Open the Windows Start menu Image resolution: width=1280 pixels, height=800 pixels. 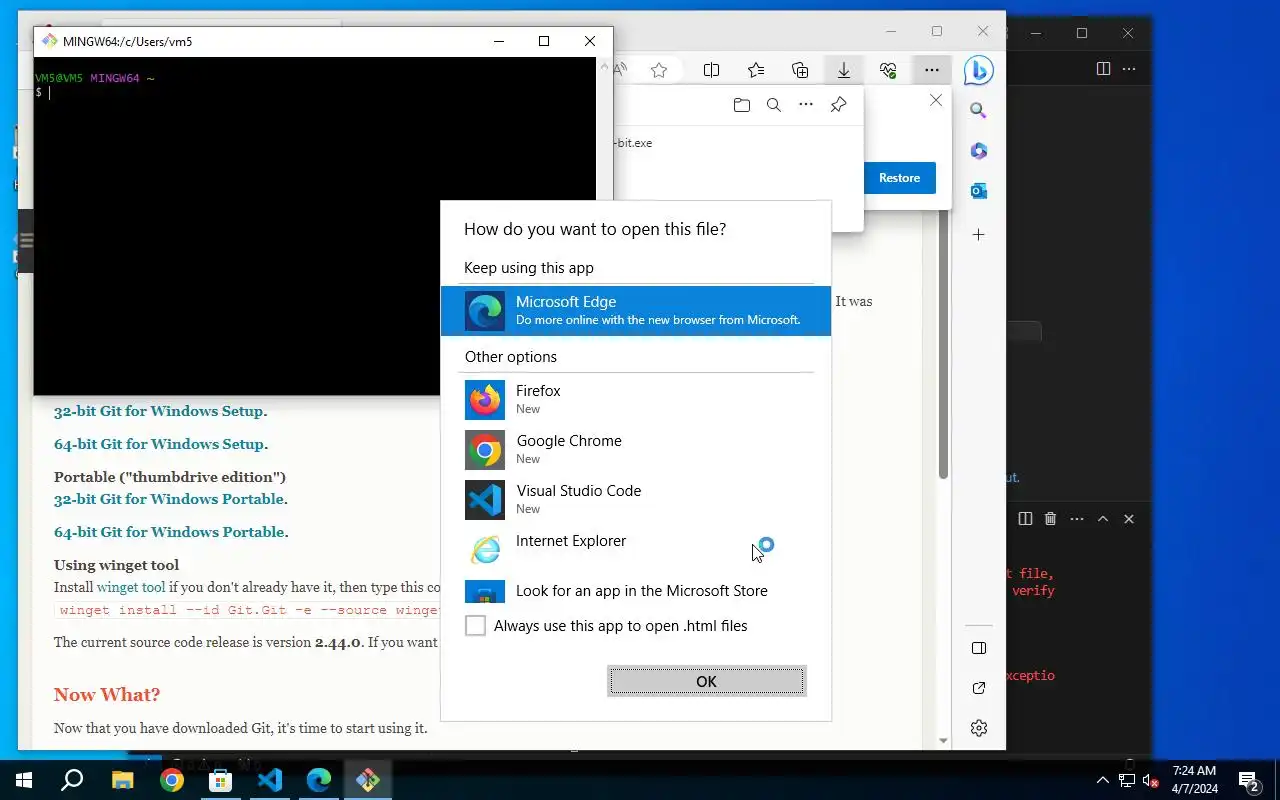coord(24,780)
